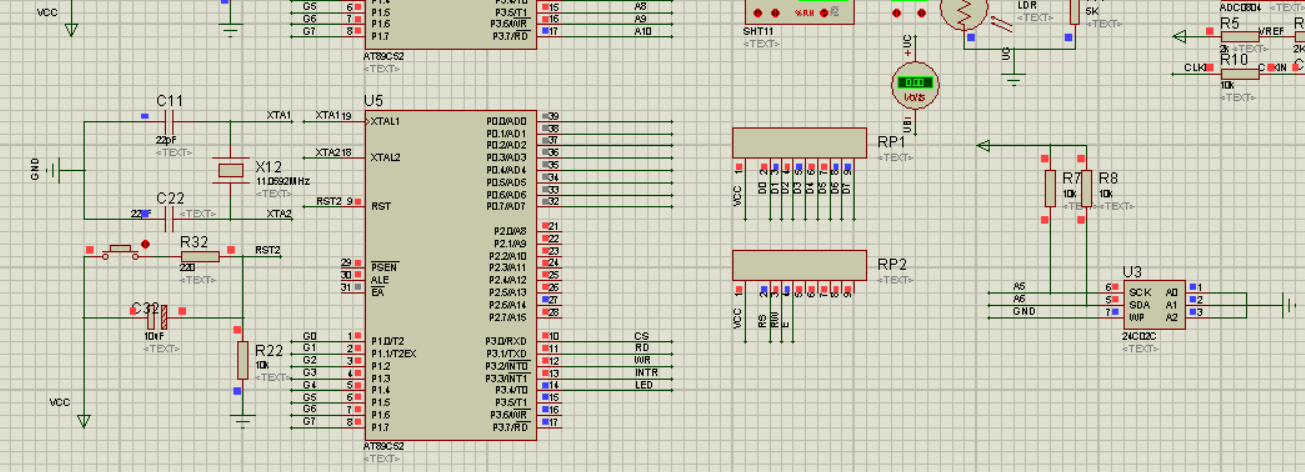The image size is (1305, 472).
Task: Select resistor R5 near VREF
Action: 1239,37
